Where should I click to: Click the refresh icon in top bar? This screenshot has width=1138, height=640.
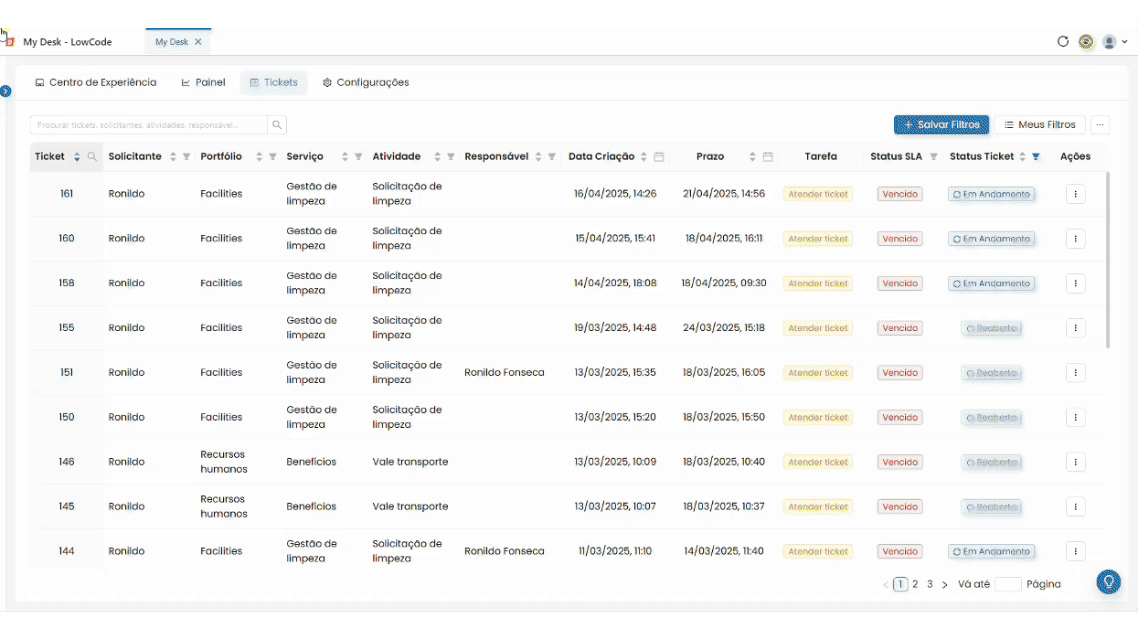click(1063, 41)
